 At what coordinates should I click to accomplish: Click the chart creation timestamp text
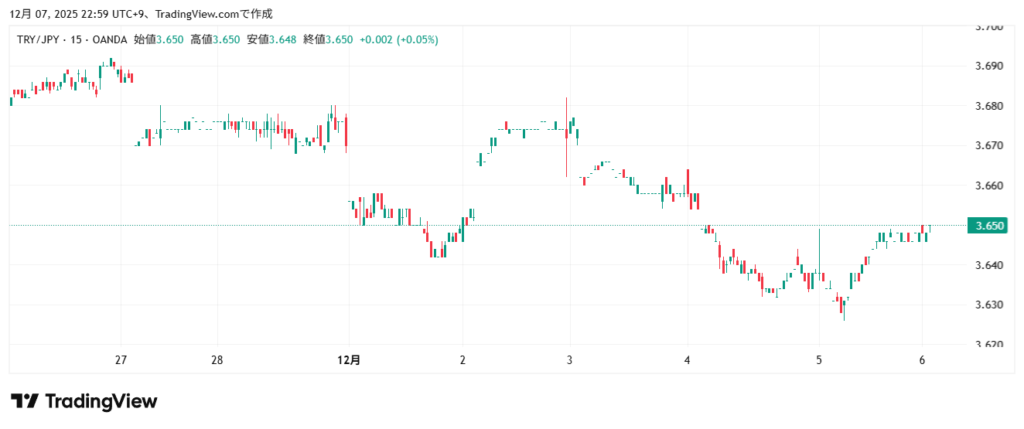pos(140,14)
